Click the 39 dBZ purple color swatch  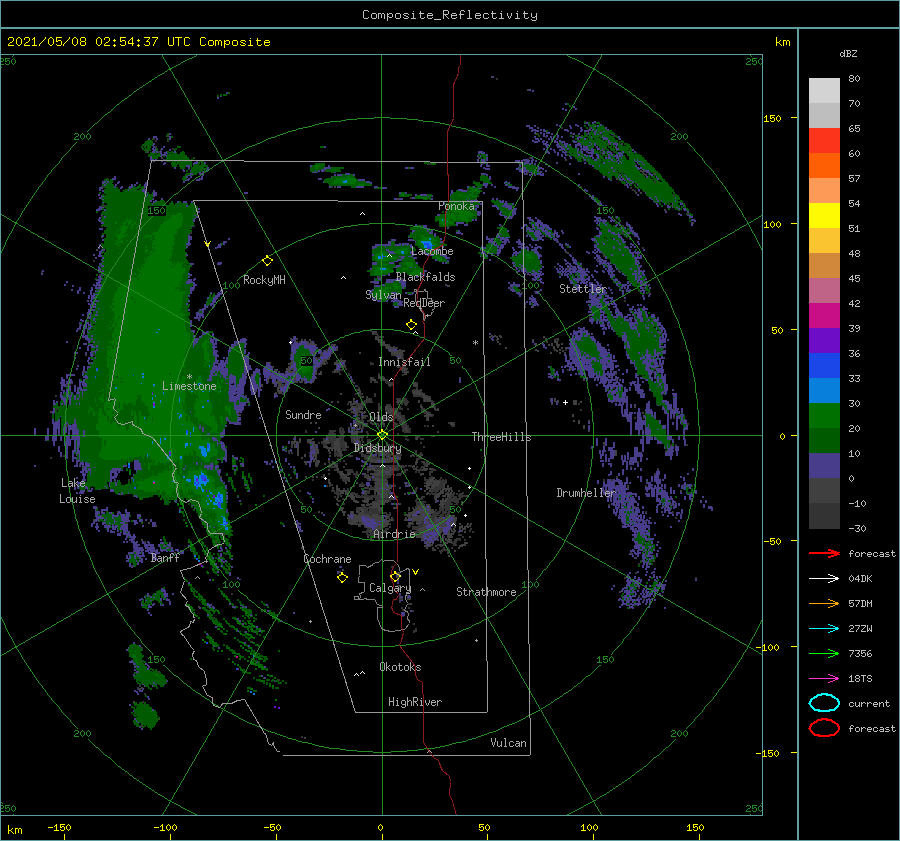pos(824,340)
